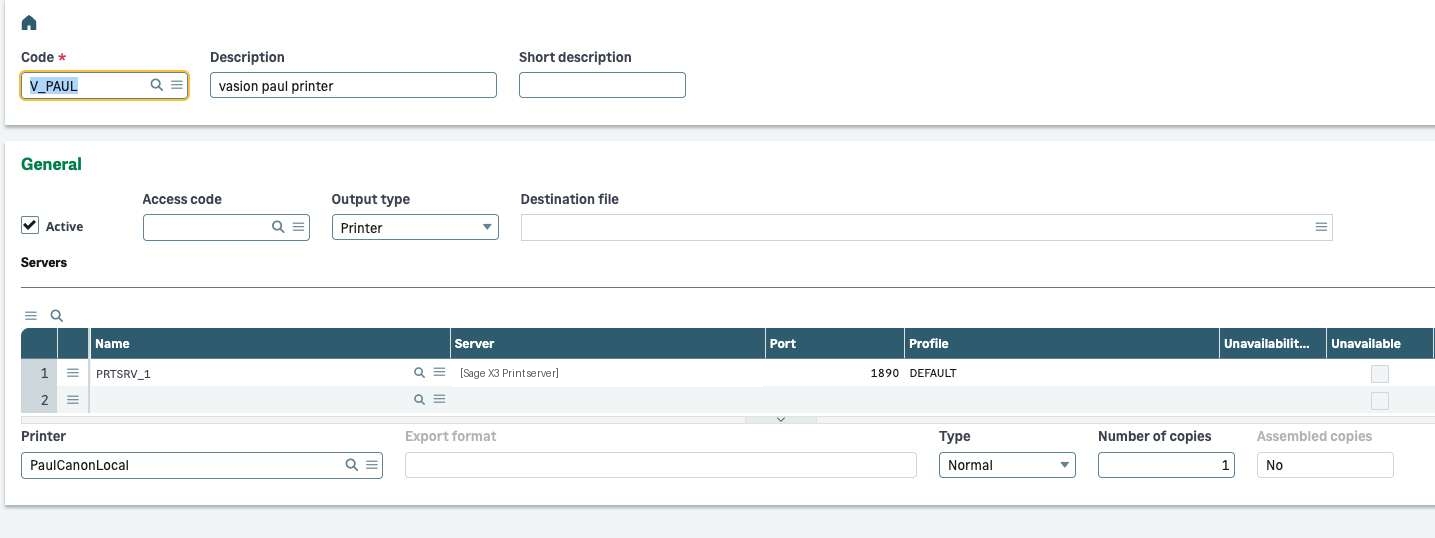Open actions menu icon in Code field

point(176,86)
